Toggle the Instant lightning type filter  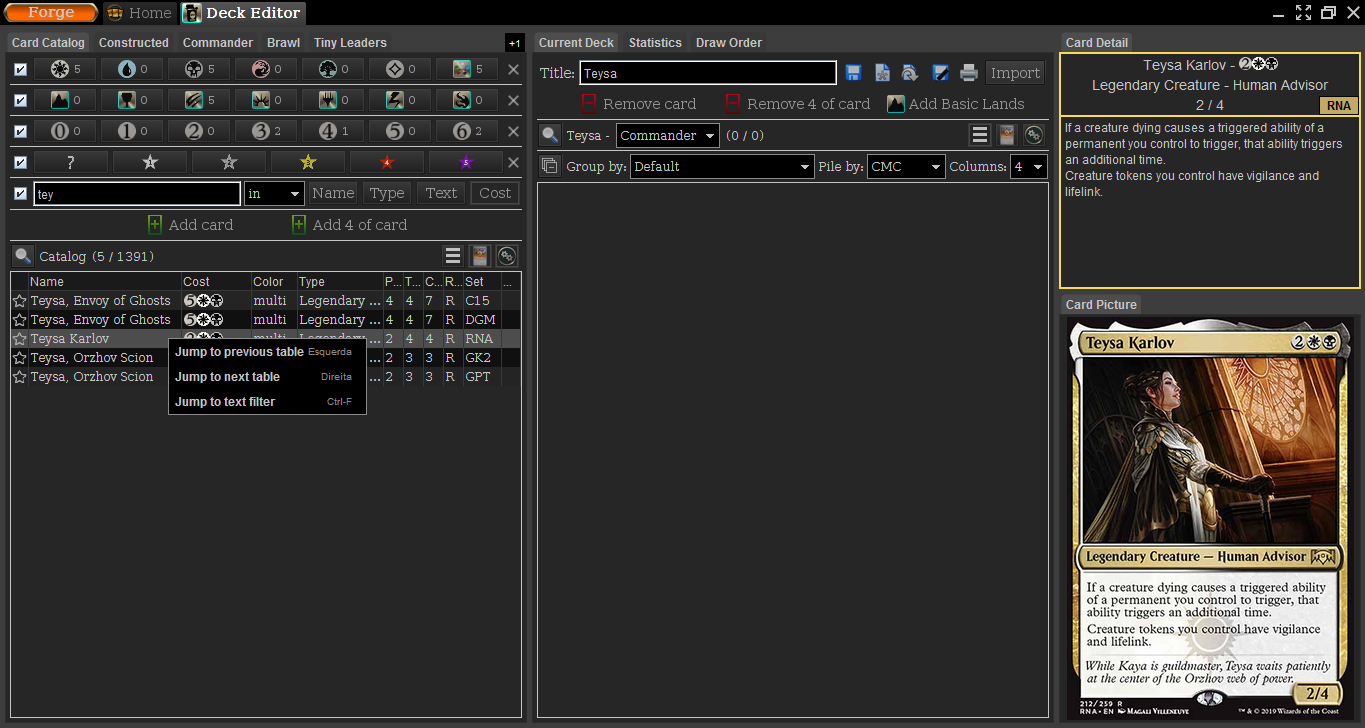click(x=399, y=100)
